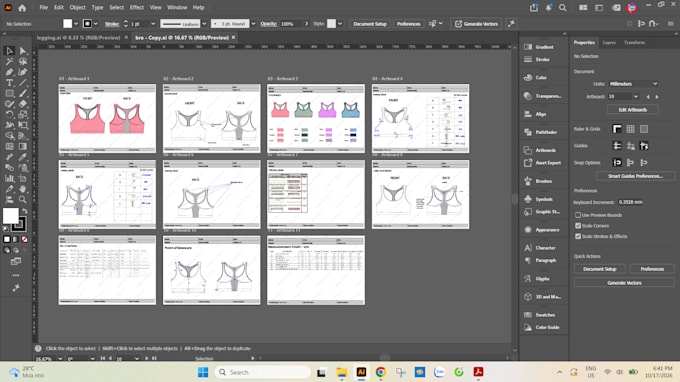Open the Glyphs panel

(537, 279)
